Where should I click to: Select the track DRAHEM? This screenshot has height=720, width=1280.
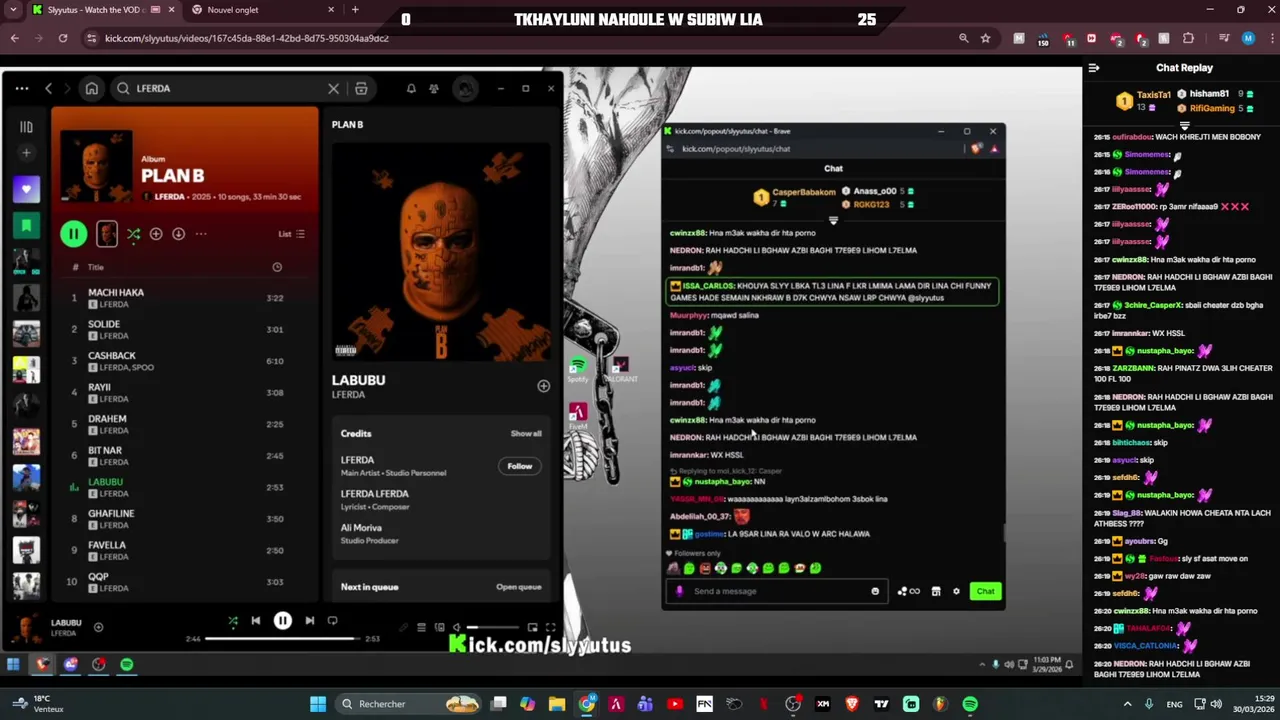pos(186,424)
